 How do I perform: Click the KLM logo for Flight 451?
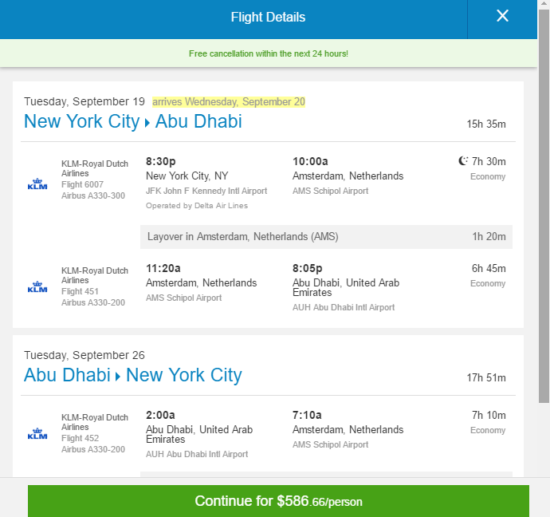pyautogui.click(x=38, y=287)
